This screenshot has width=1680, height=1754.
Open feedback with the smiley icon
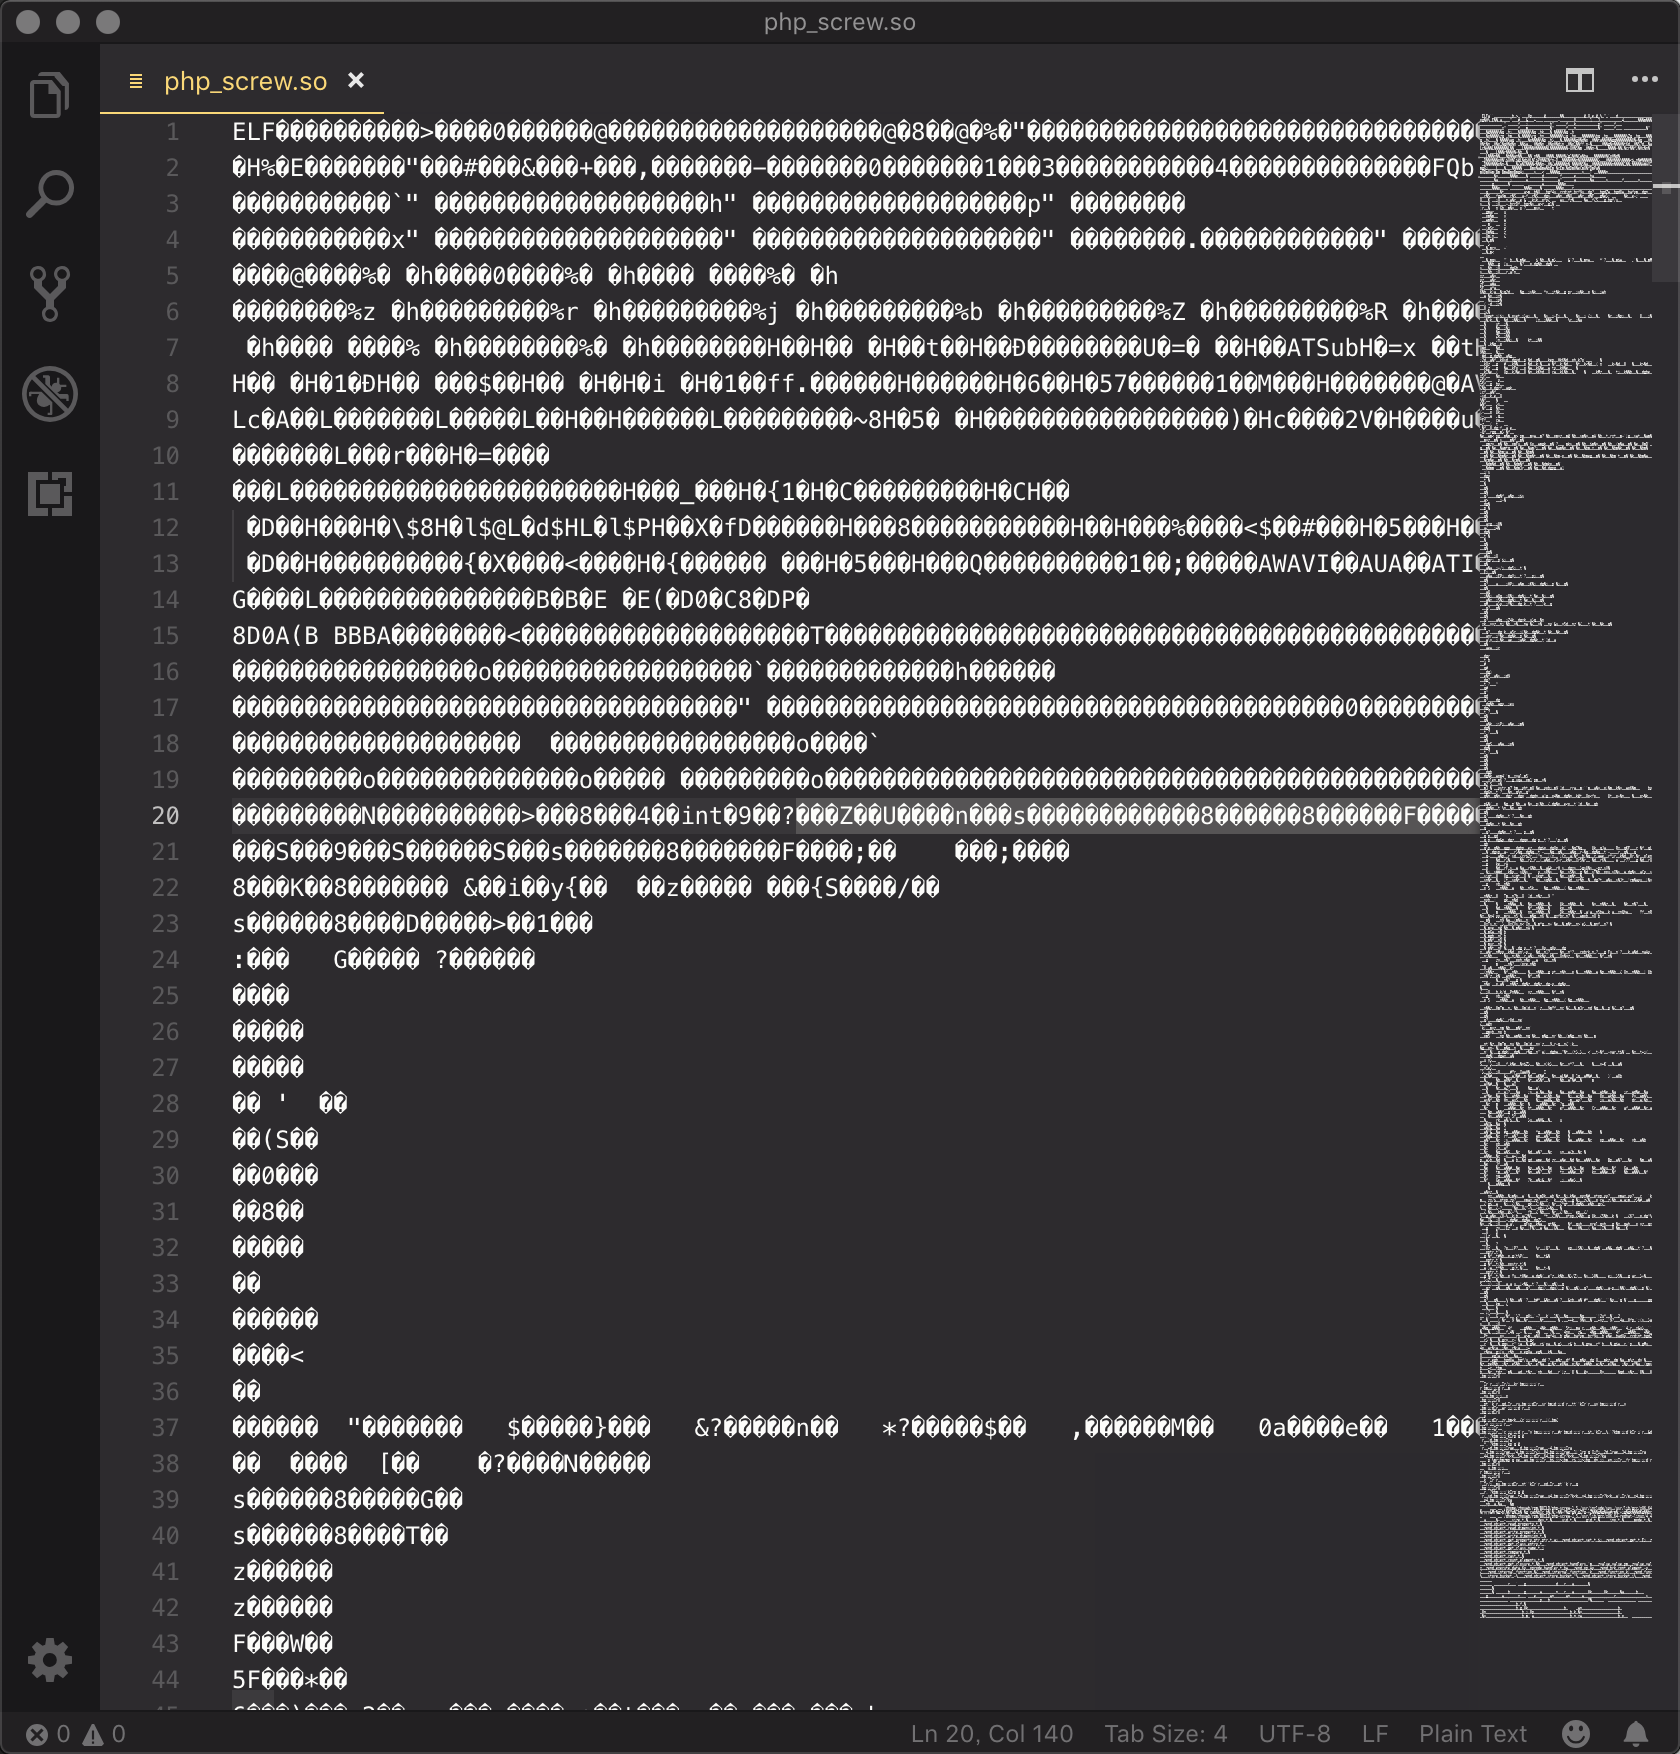point(1578,1734)
